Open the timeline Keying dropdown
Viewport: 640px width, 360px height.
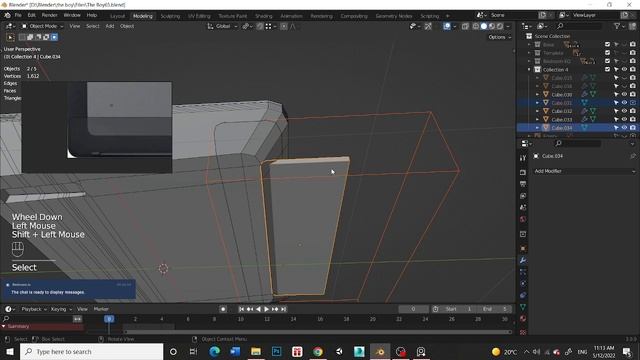[61, 309]
